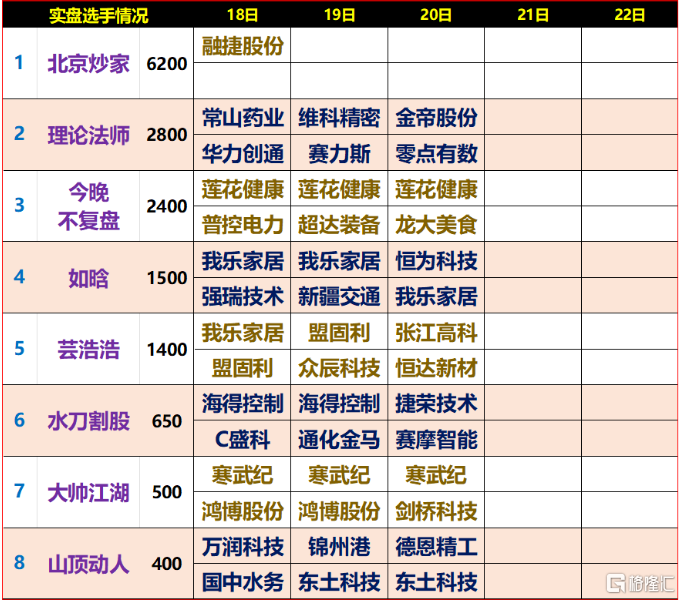Click player name 理论法师
This screenshot has width=681, height=600.
[x=89, y=135]
